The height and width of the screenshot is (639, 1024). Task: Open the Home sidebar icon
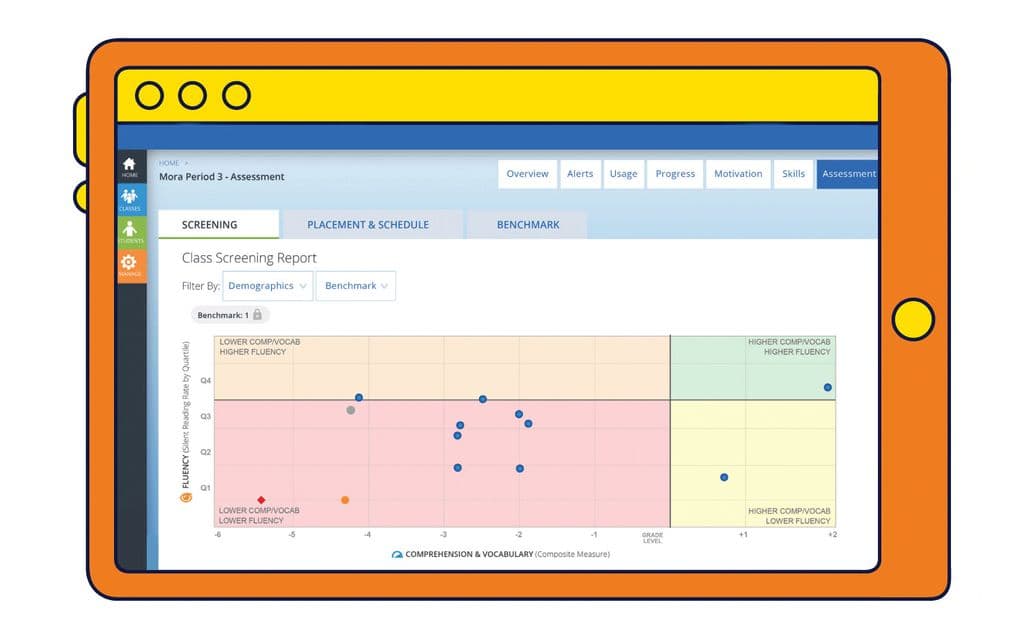(x=130, y=167)
